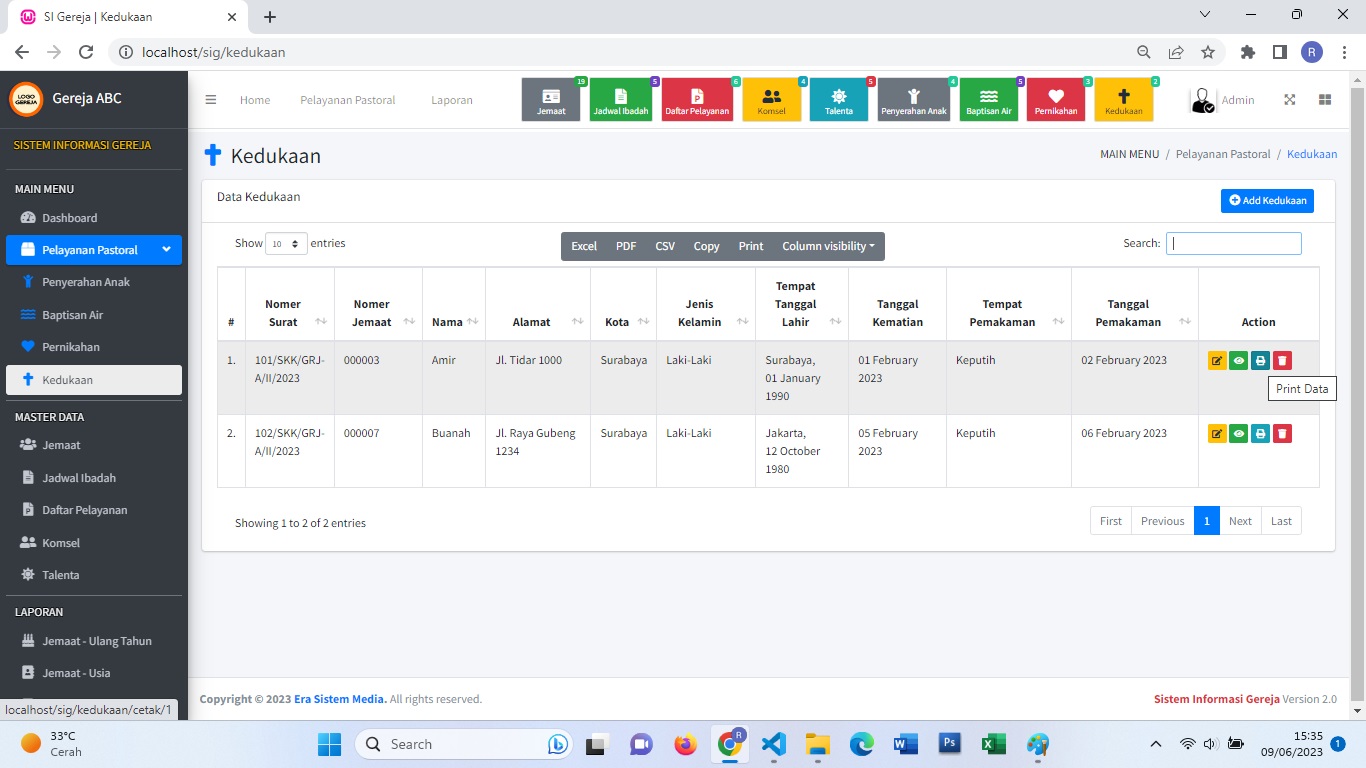Screen dimensions: 1366x768
Task: Open the Column visibility dropdown
Action: pos(827,246)
